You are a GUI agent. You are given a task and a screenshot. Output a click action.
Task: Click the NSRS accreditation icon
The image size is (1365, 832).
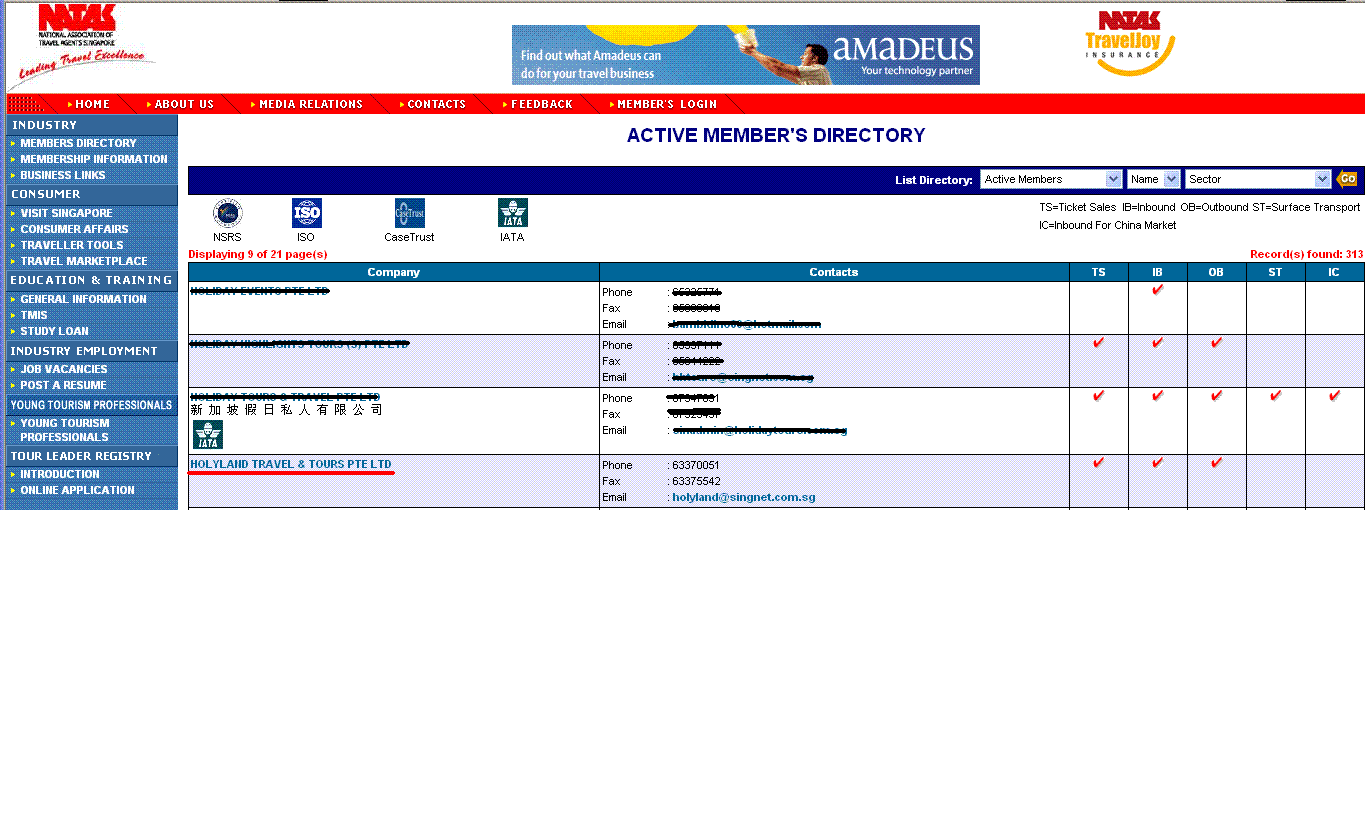pos(227,213)
